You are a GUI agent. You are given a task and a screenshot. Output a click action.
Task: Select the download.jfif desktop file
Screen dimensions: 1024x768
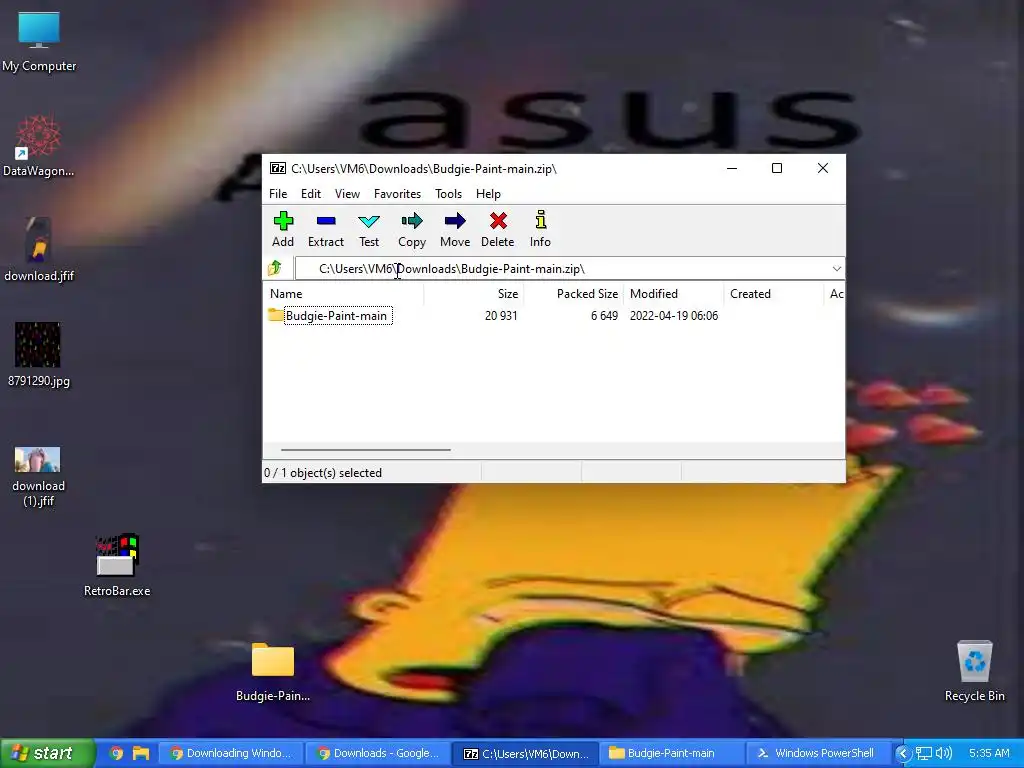(39, 250)
